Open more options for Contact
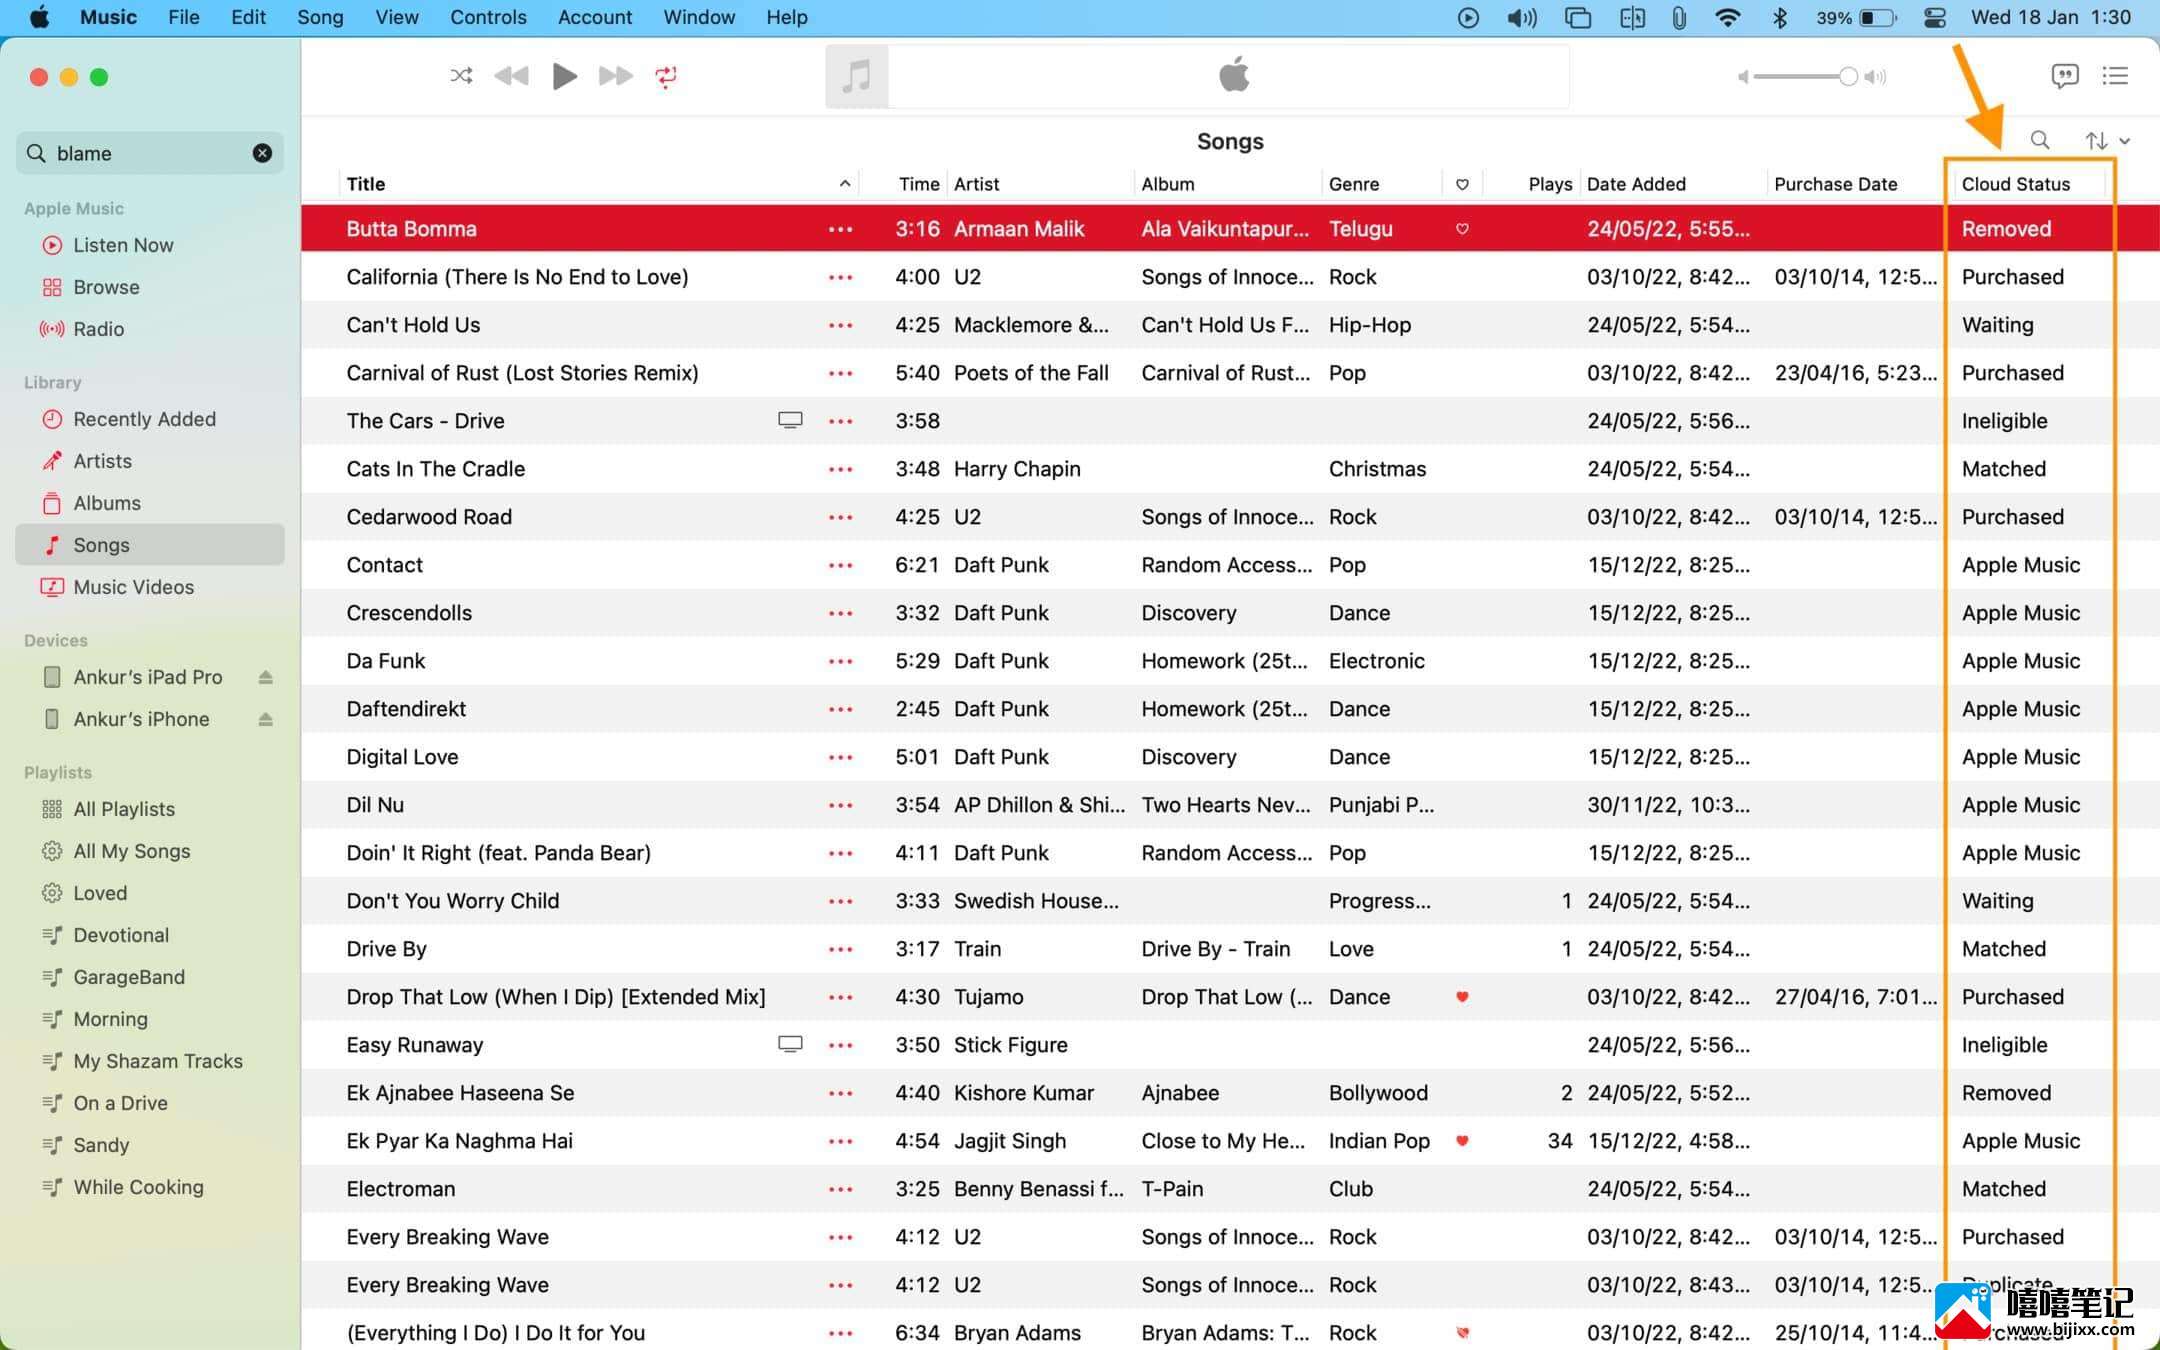 840,565
